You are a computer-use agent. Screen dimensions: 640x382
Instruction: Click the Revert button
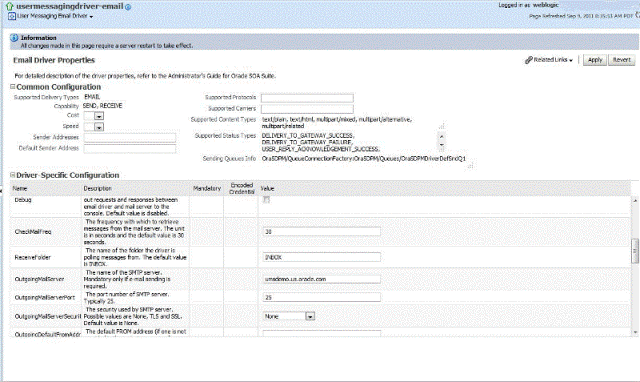(x=622, y=60)
